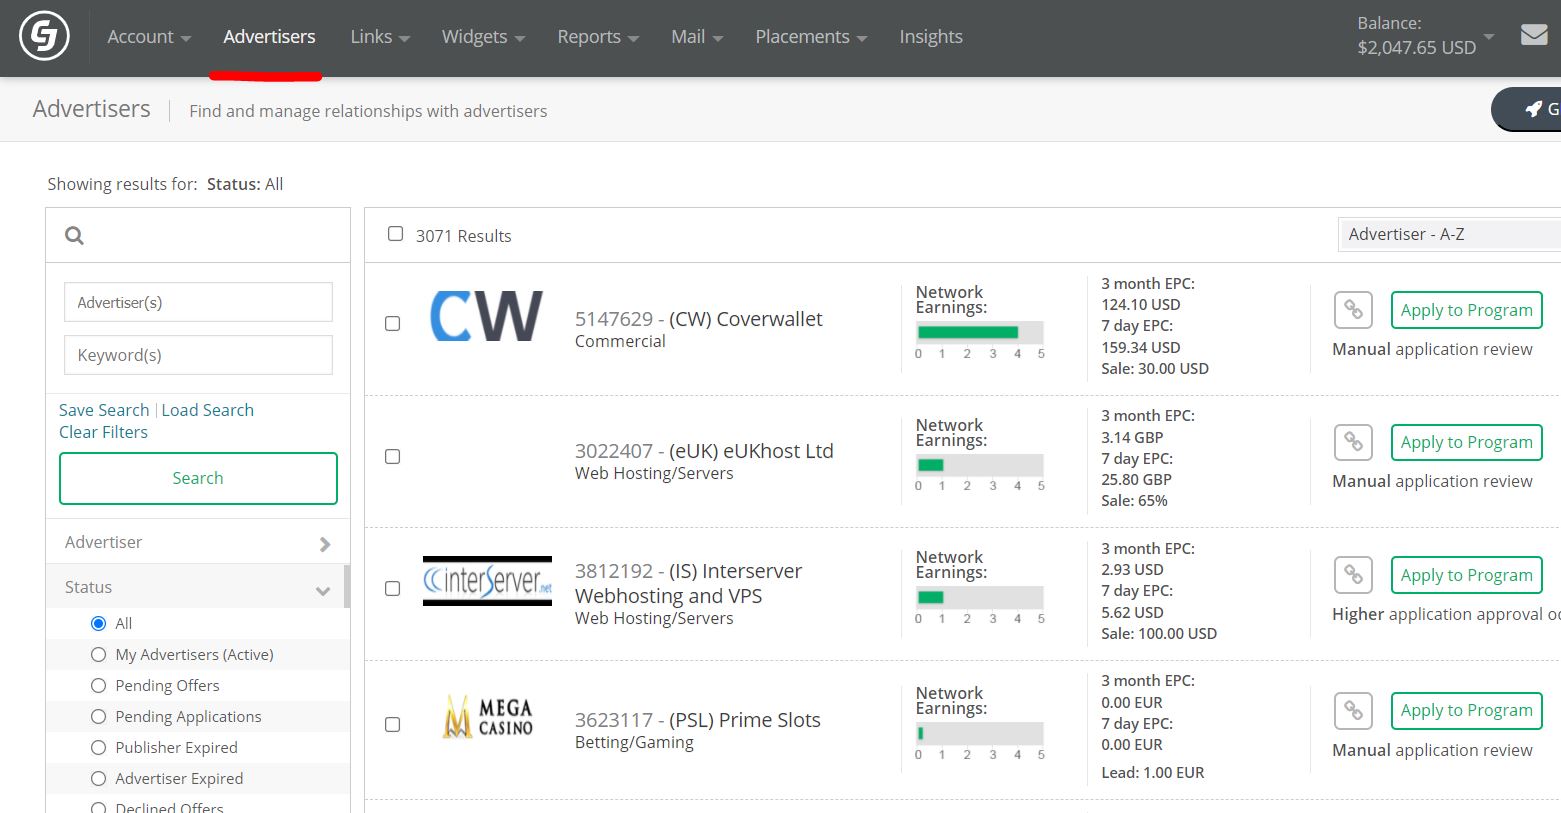The height and width of the screenshot is (813, 1561).
Task: Click the CJ logo icon
Action: 44,37
